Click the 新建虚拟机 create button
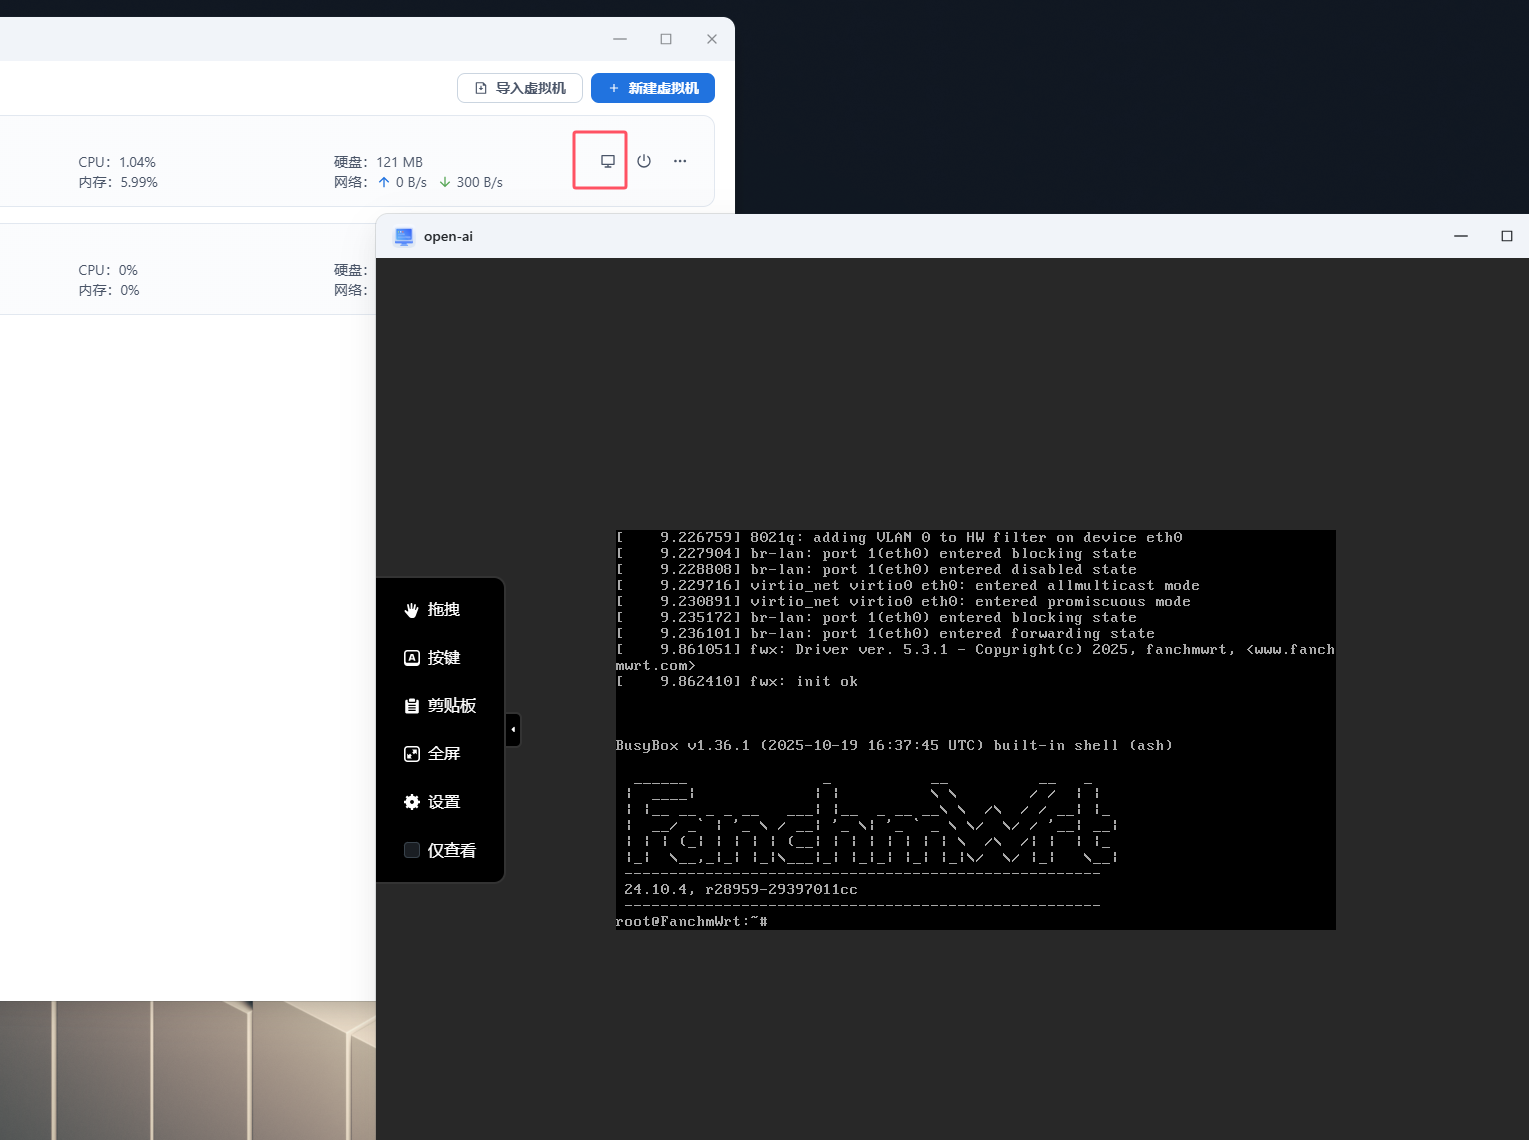 pyautogui.click(x=653, y=88)
